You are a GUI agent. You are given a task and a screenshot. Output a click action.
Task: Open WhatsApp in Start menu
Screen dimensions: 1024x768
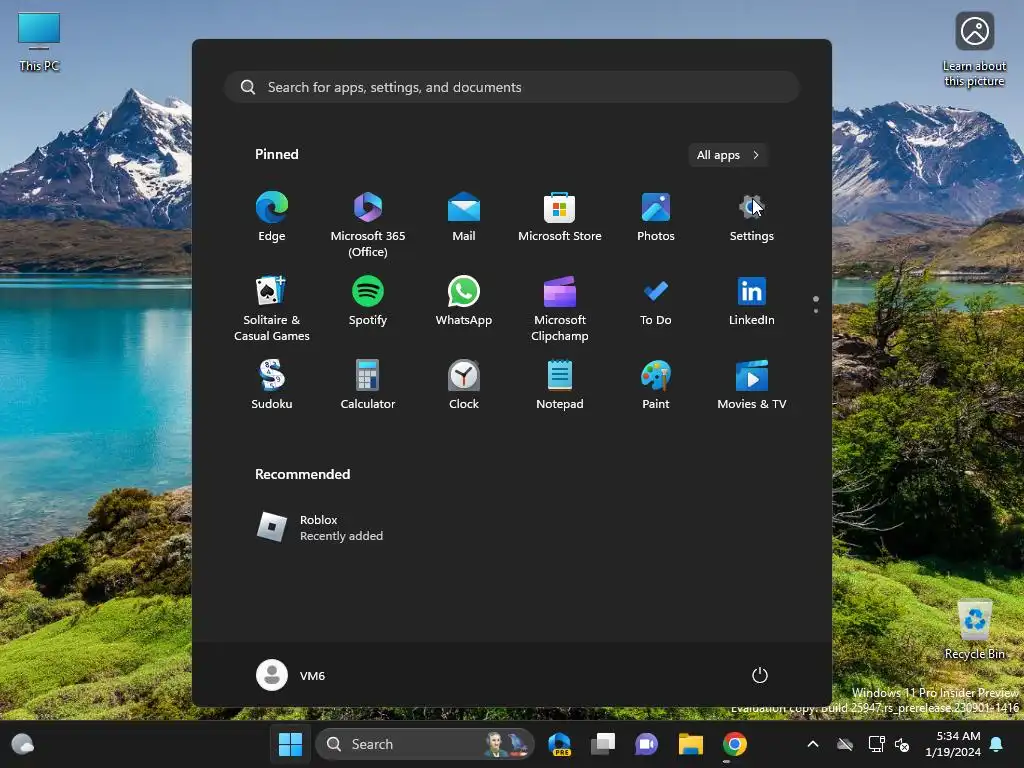[464, 302]
